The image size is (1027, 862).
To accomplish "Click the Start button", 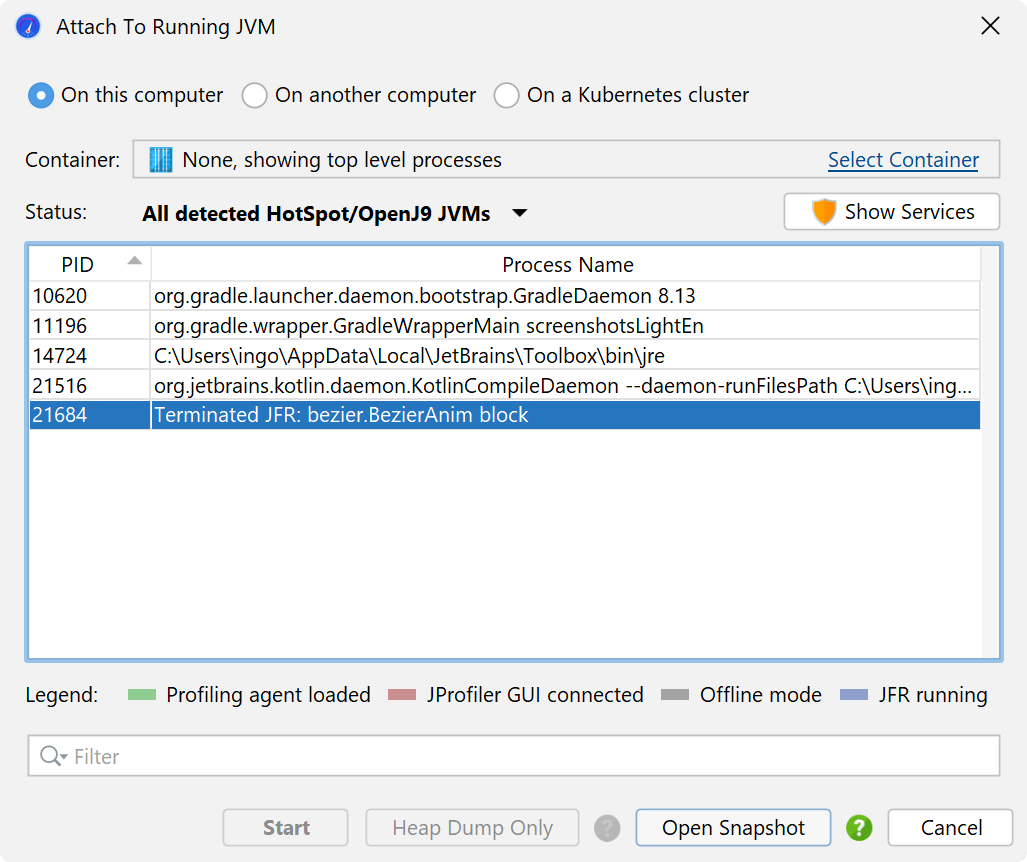I will 286,828.
